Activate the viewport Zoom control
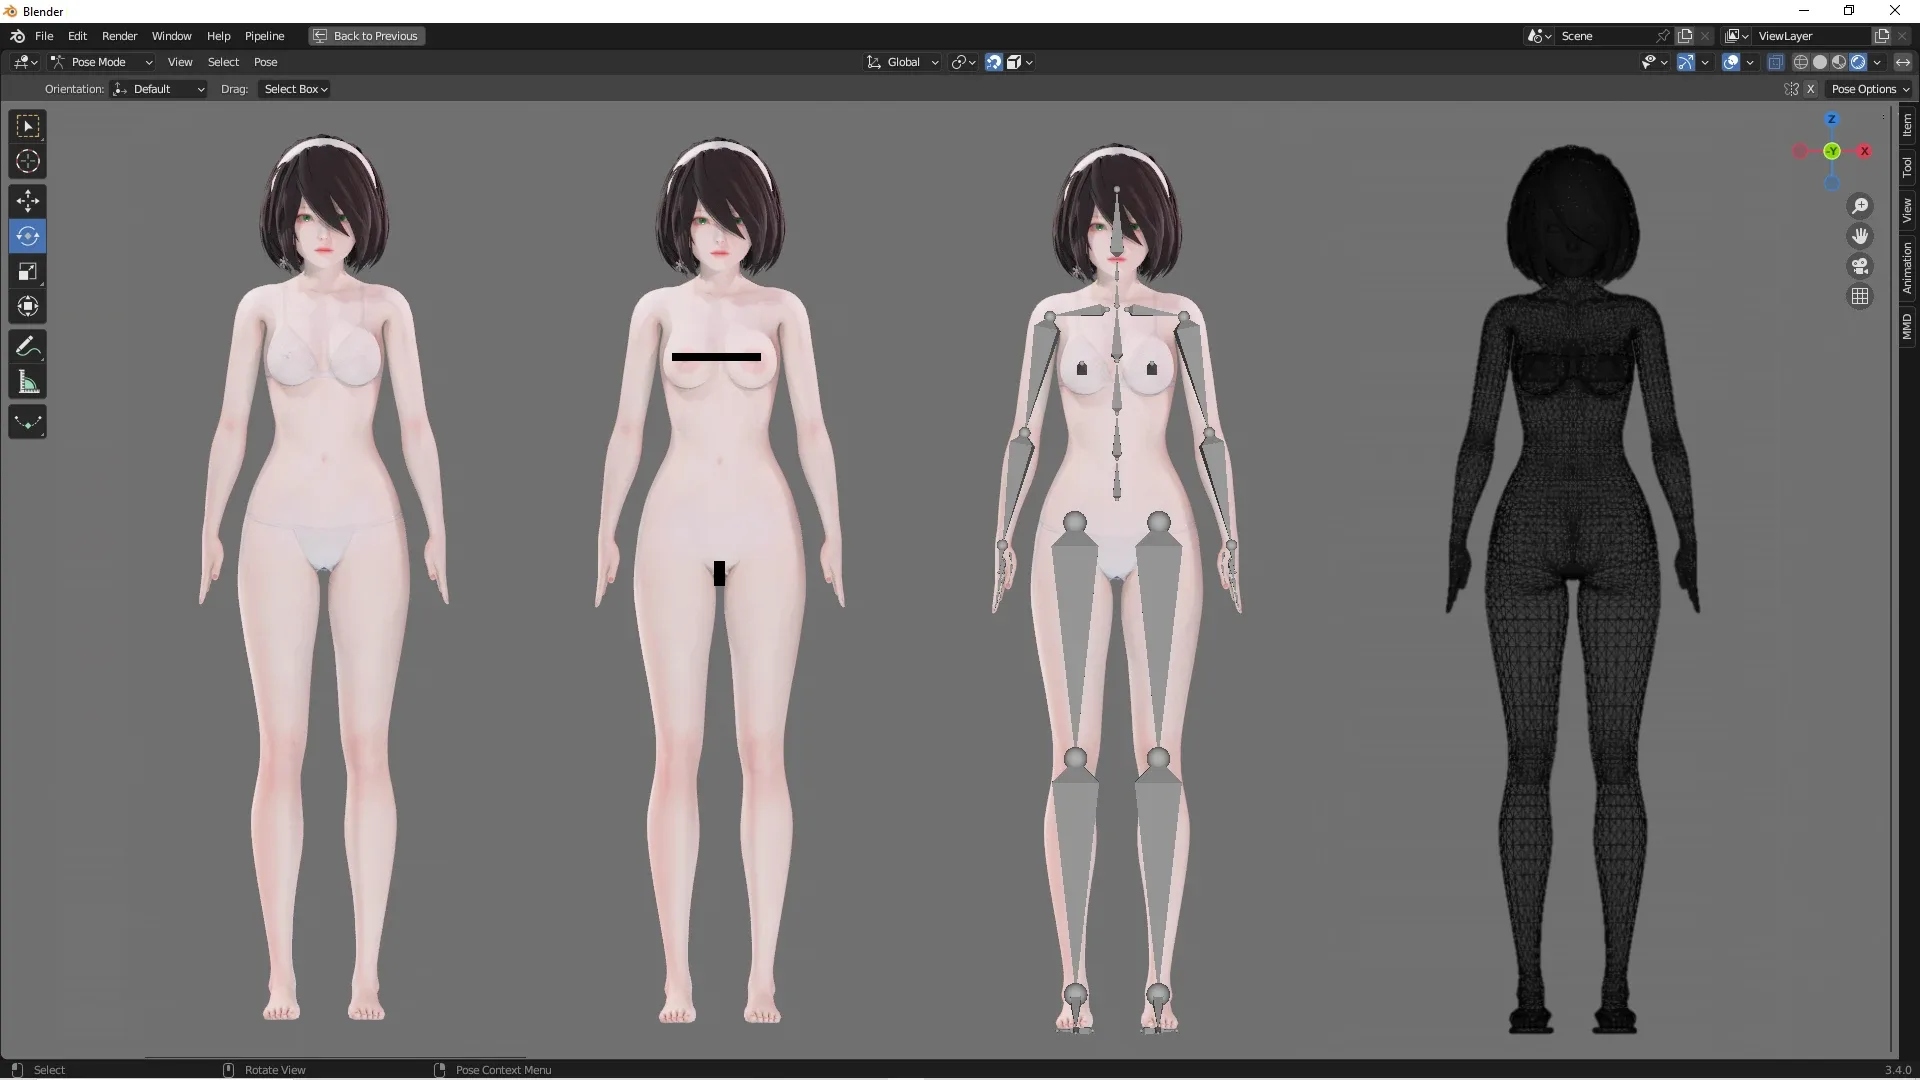The image size is (1920, 1080). tap(1860, 205)
